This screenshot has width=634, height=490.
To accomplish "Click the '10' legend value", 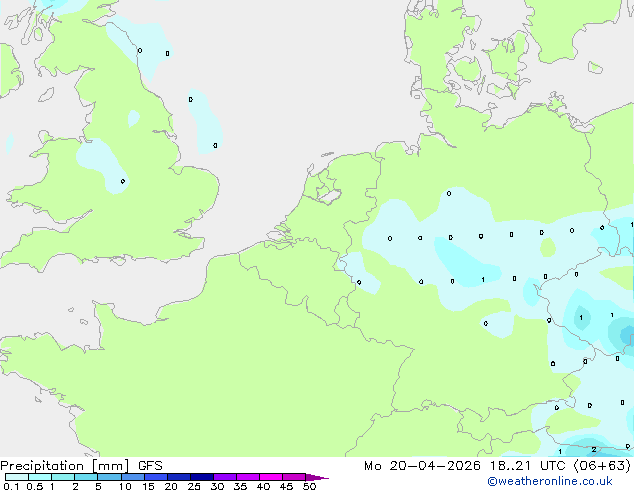I will pos(125,486).
